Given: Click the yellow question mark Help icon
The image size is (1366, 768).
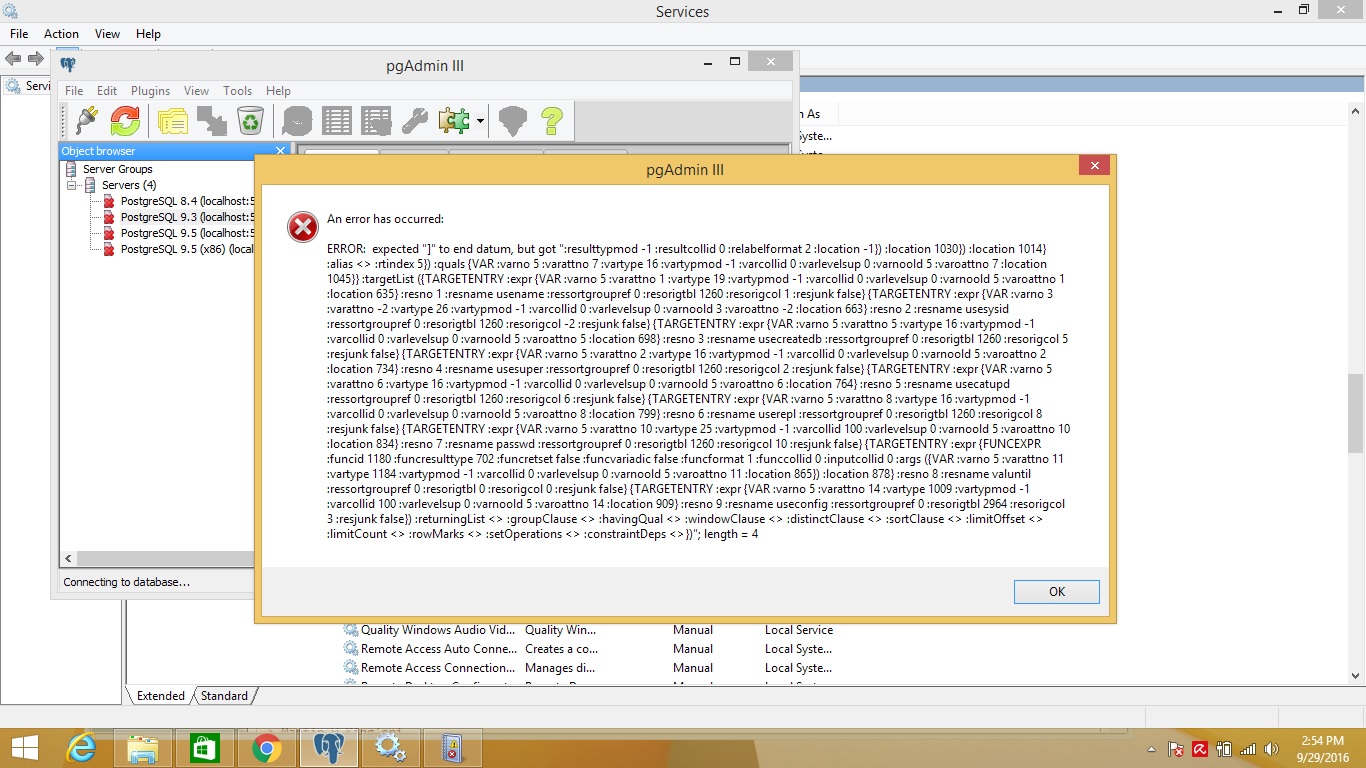Looking at the screenshot, I should [x=552, y=121].
